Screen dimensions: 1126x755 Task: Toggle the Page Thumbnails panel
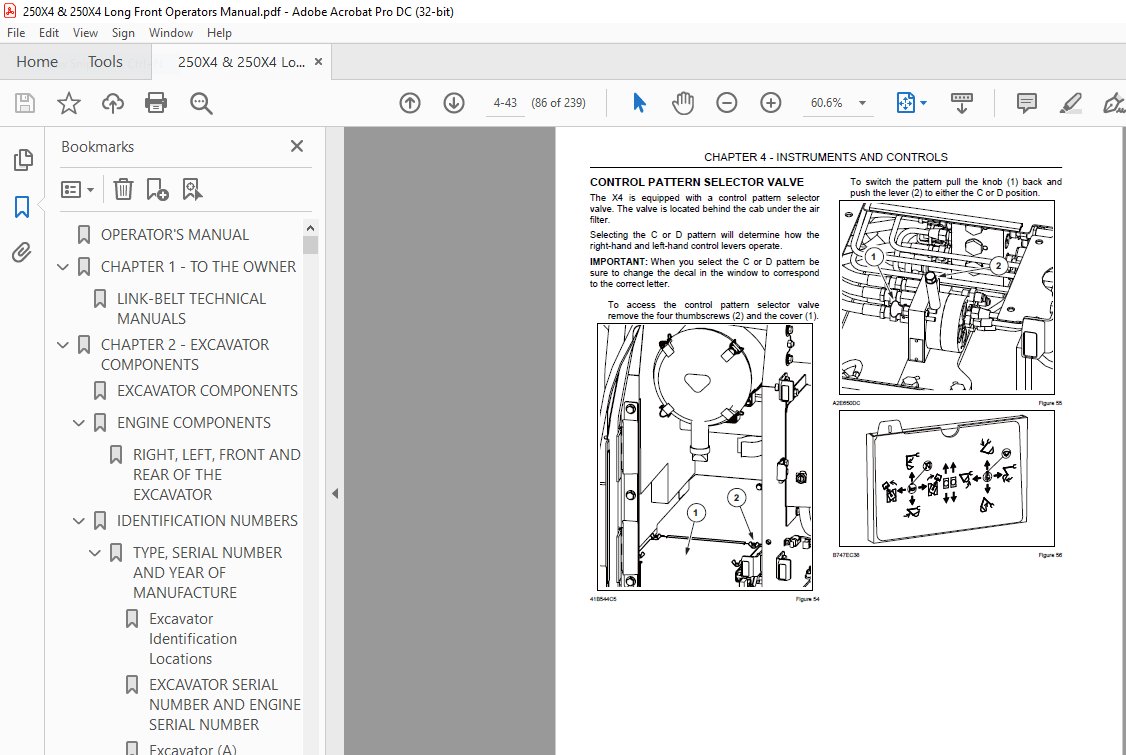22,160
